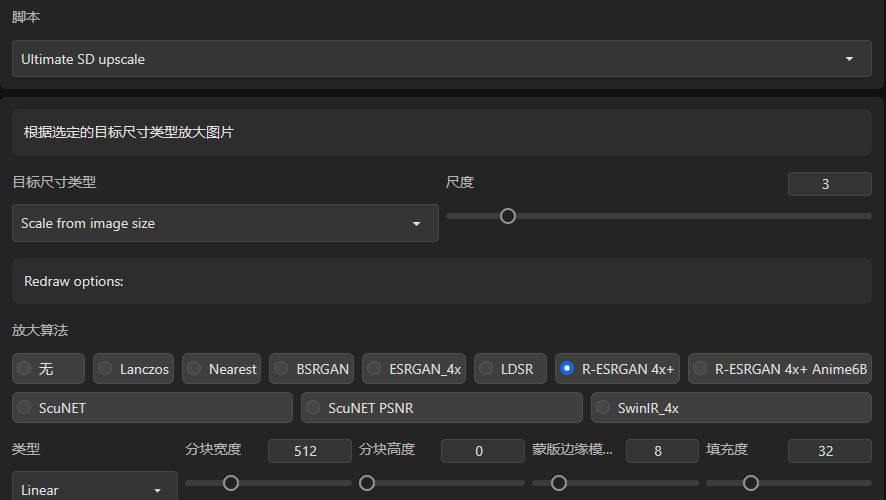Select the SwinIR_4x upscaler
The image size is (886, 500).
coord(731,407)
